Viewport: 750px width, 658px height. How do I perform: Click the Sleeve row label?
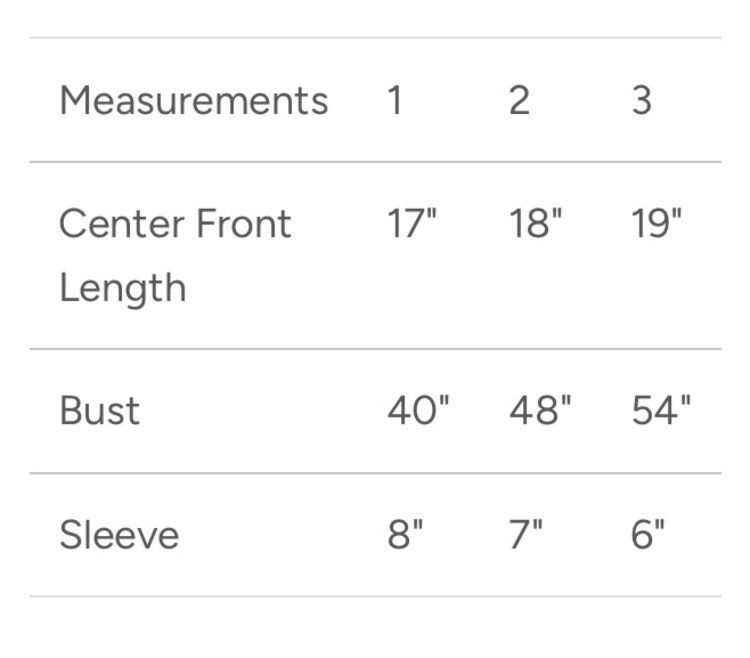[x=119, y=535]
